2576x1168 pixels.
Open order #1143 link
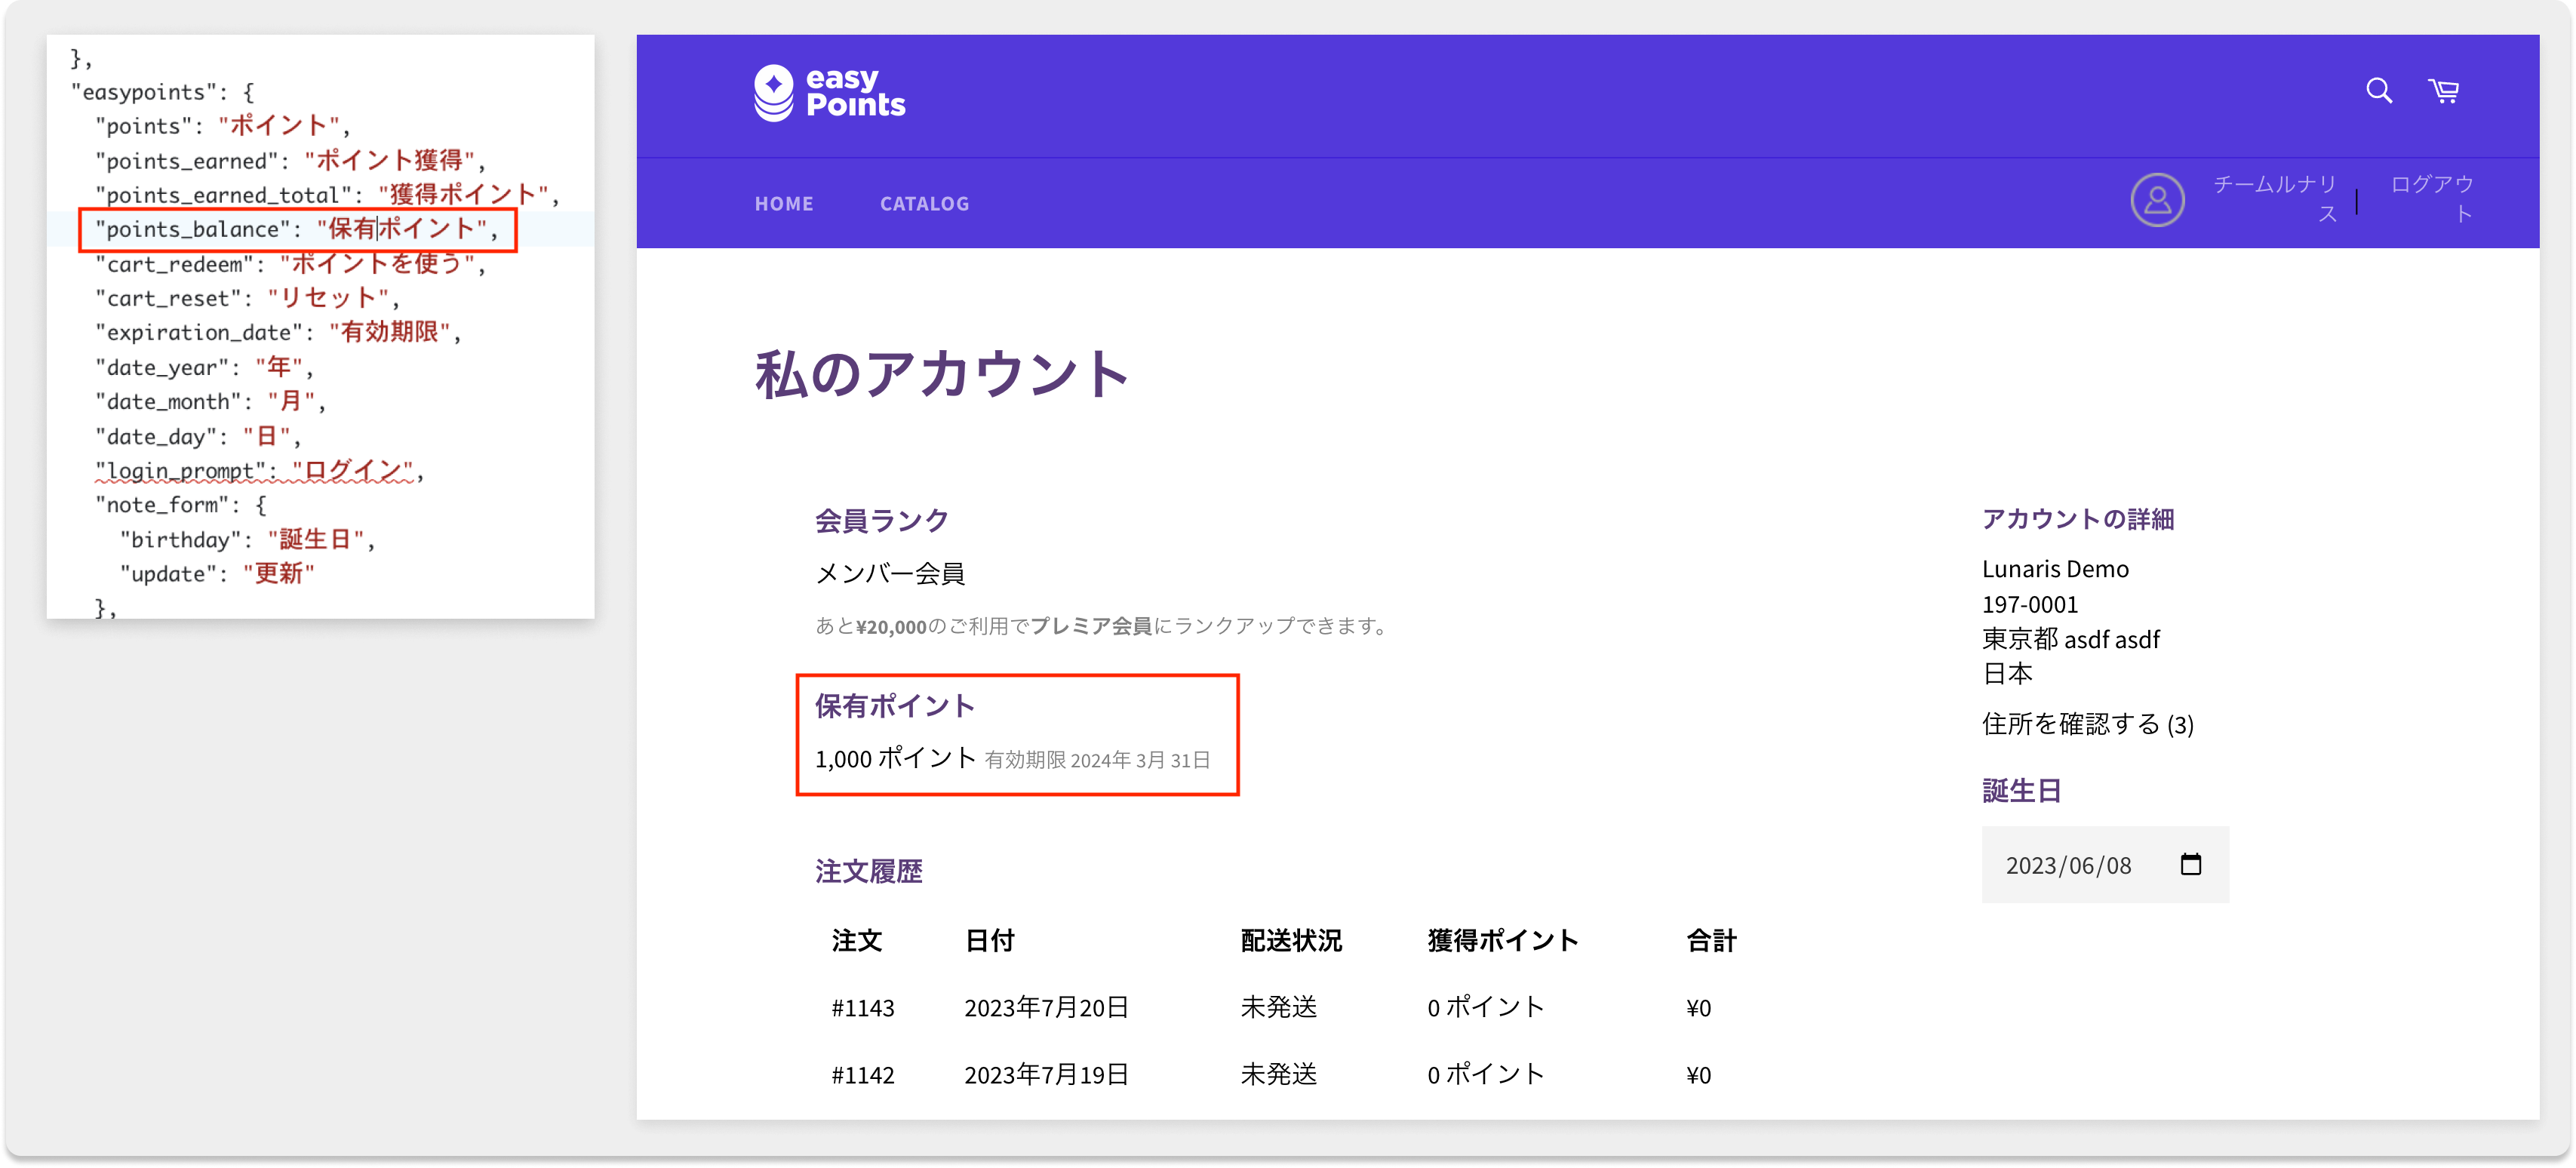(x=863, y=1008)
